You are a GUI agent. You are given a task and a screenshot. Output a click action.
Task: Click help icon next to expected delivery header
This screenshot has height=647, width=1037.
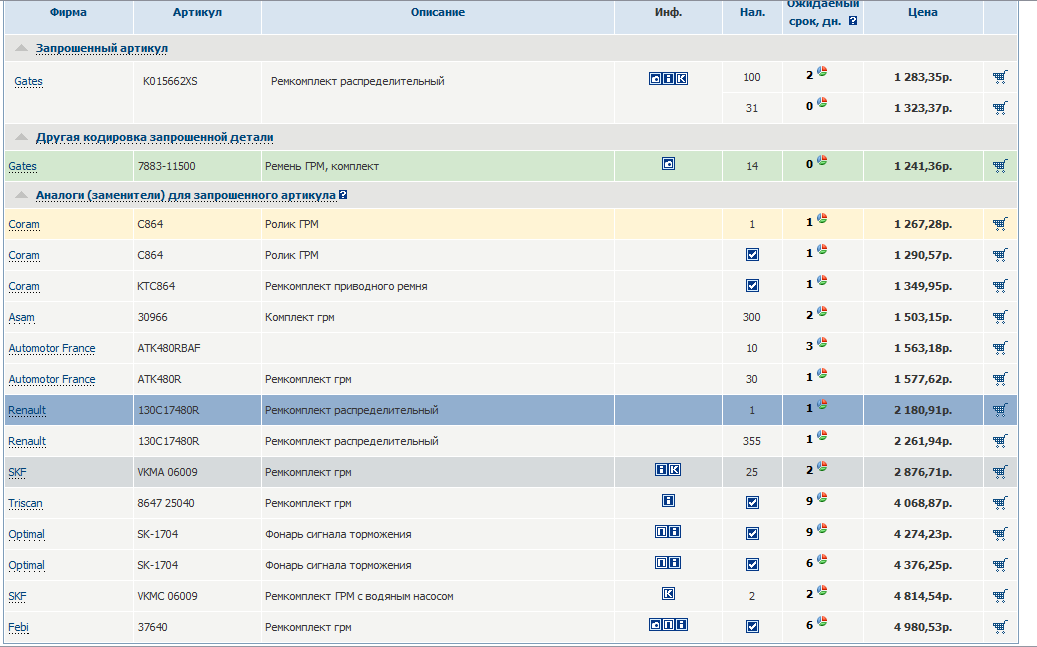pos(852,20)
